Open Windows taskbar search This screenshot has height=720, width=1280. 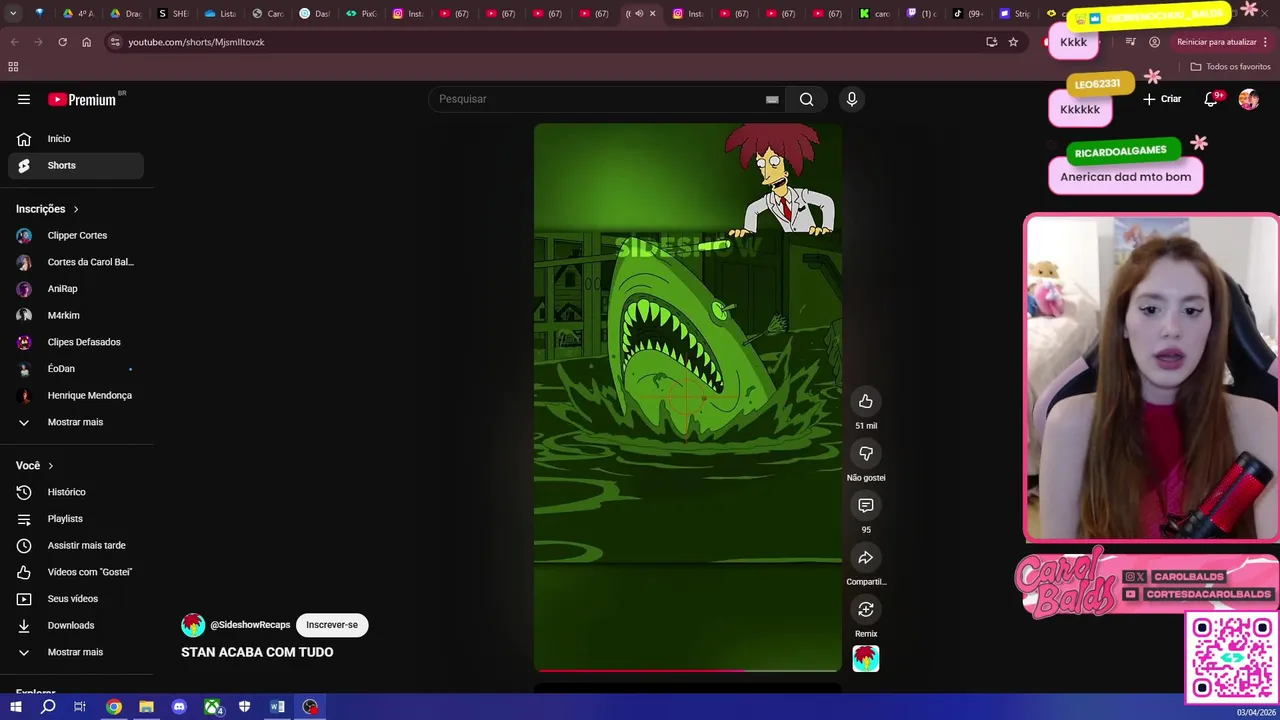point(48,707)
